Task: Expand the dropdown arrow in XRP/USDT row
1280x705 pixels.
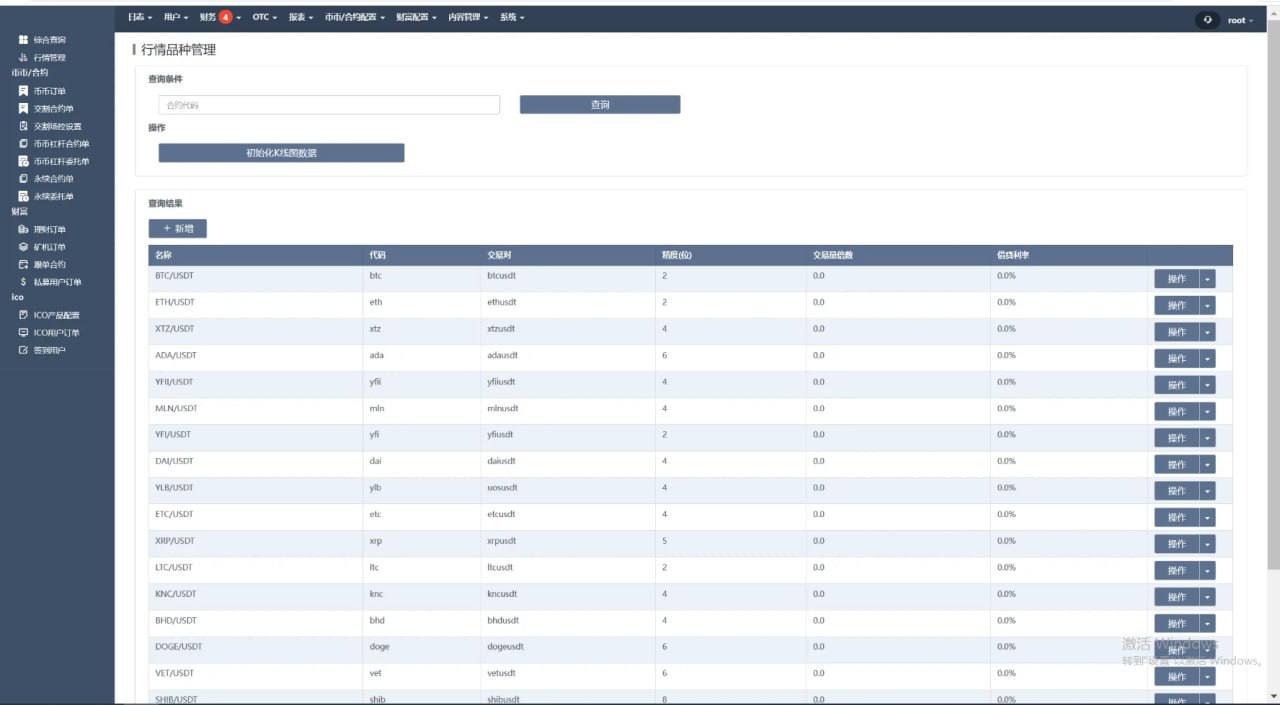Action: click(1207, 544)
